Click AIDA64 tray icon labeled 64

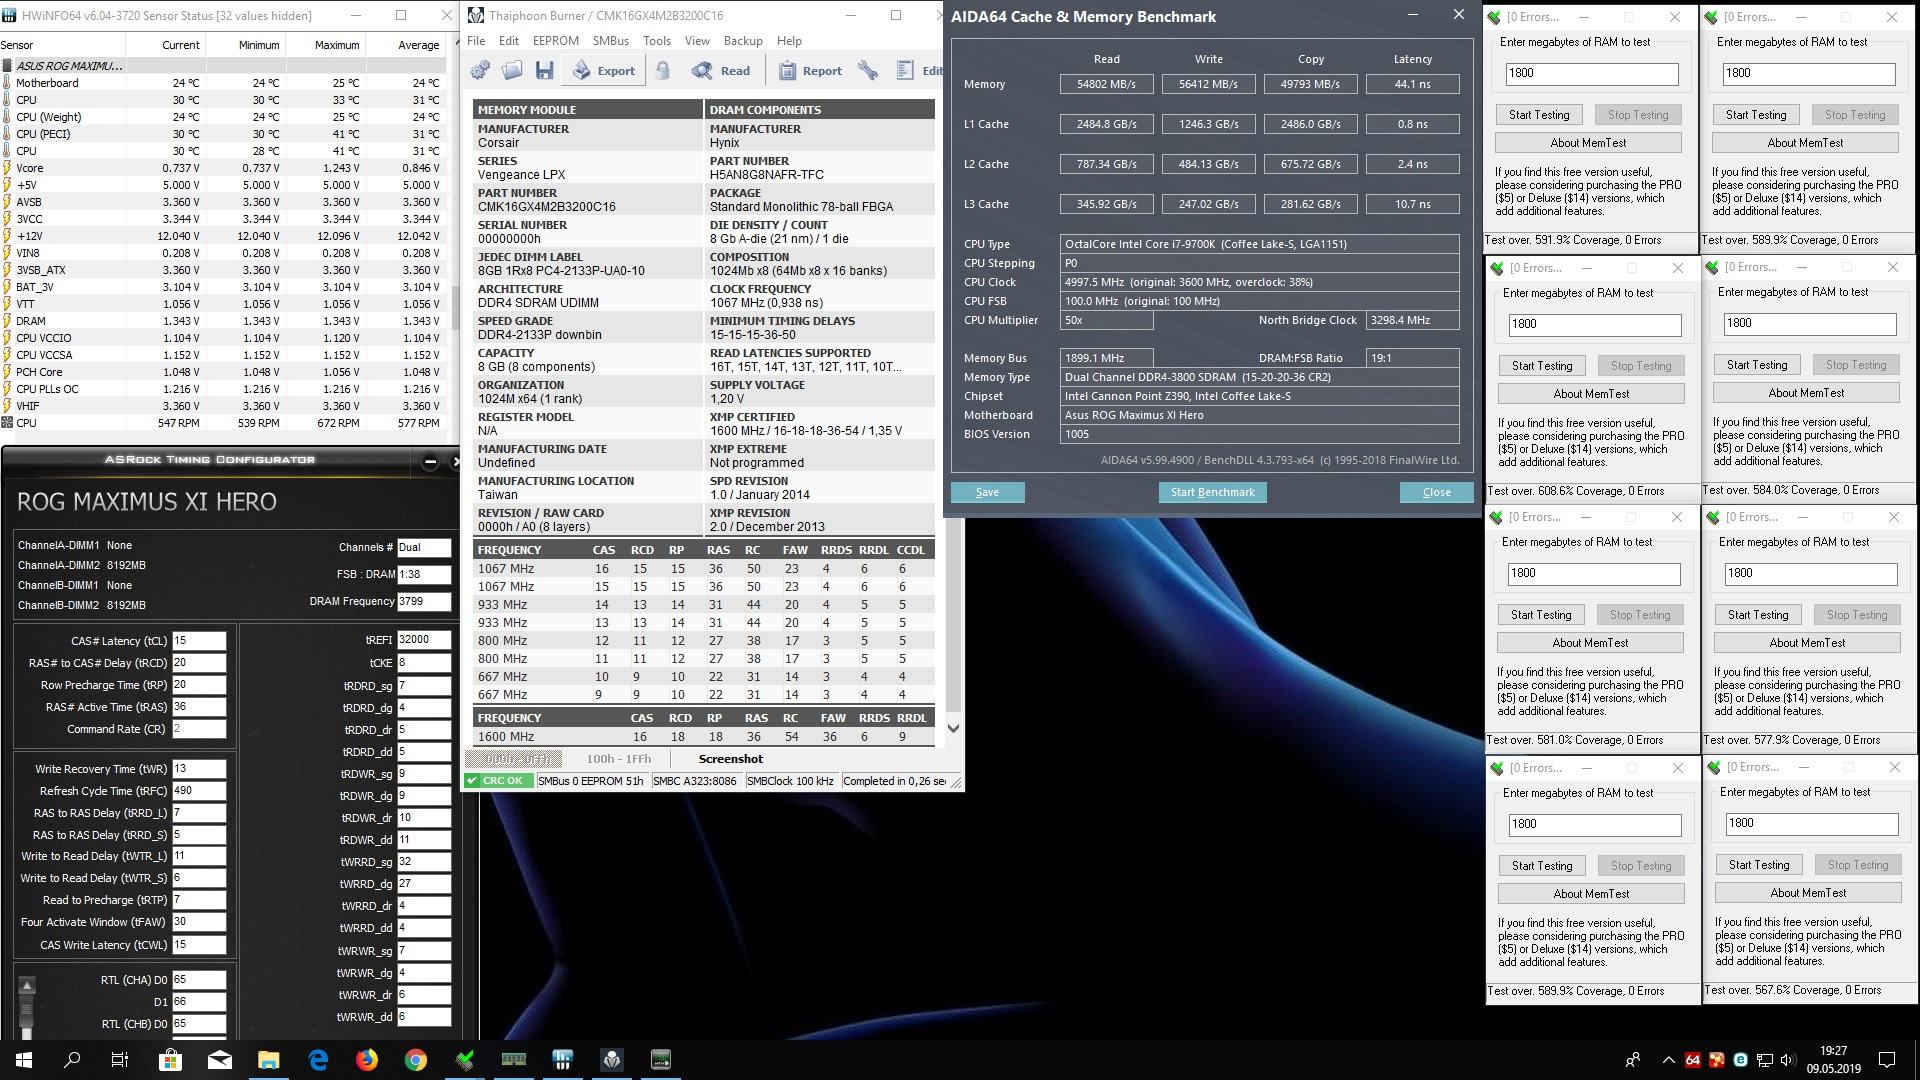pyautogui.click(x=1692, y=1060)
